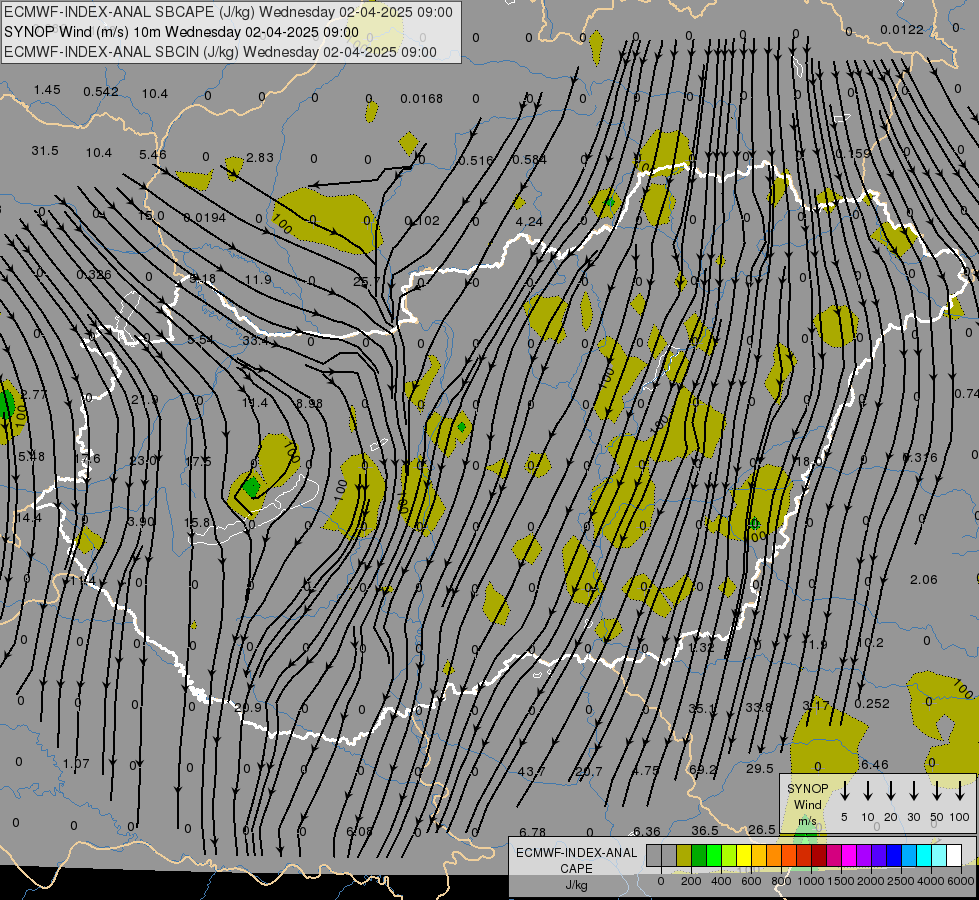Click the map value 29.5
979x900 pixels.
pyautogui.click(x=760, y=769)
